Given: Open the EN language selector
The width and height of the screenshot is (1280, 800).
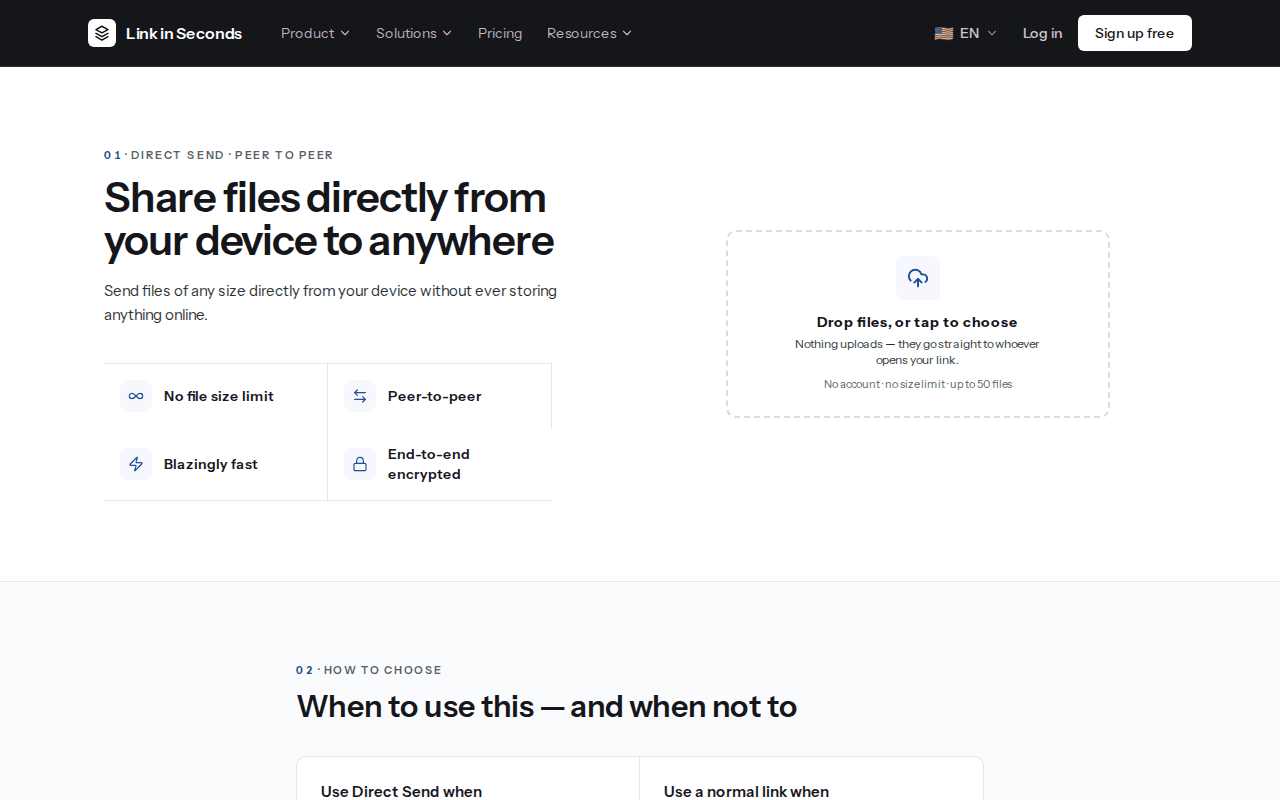Looking at the screenshot, I should pyautogui.click(x=966, y=33).
